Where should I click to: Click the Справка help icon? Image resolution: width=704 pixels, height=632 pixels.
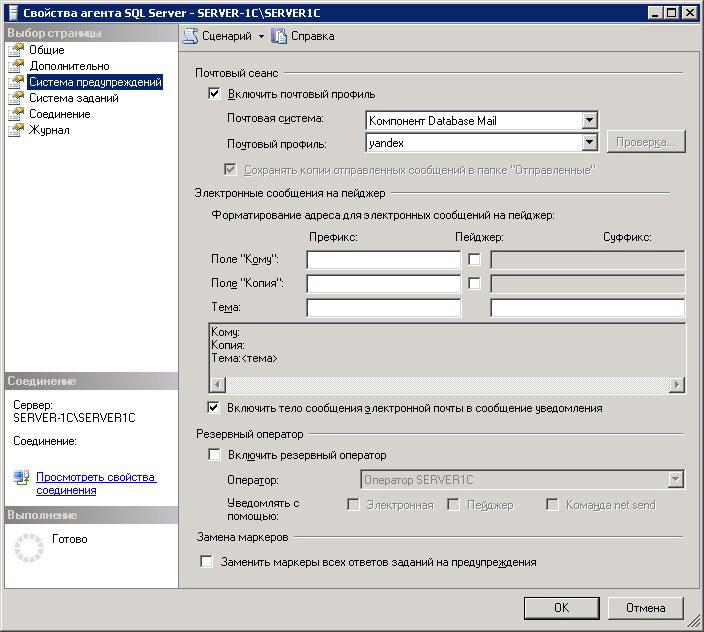(279, 36)
